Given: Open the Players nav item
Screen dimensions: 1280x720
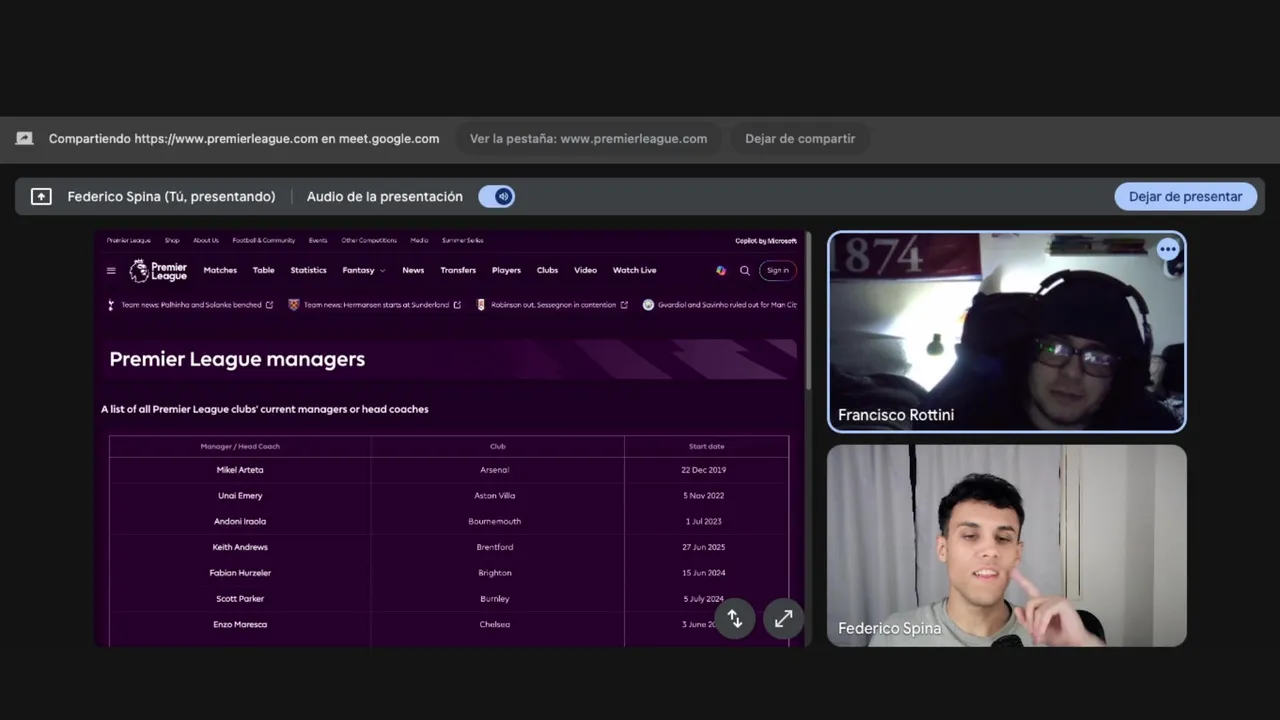Looking at the screenshot, I should coord(506,270).
